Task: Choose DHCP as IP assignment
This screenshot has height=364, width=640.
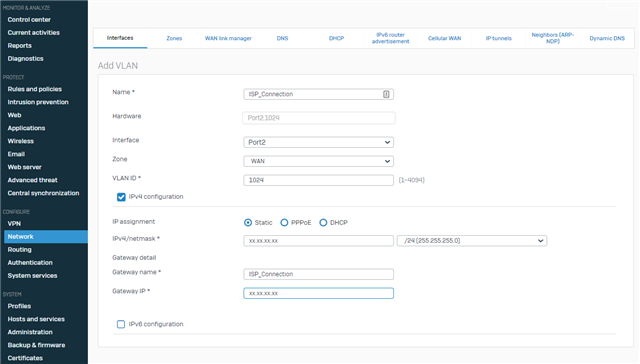Action: coord(323,223)
